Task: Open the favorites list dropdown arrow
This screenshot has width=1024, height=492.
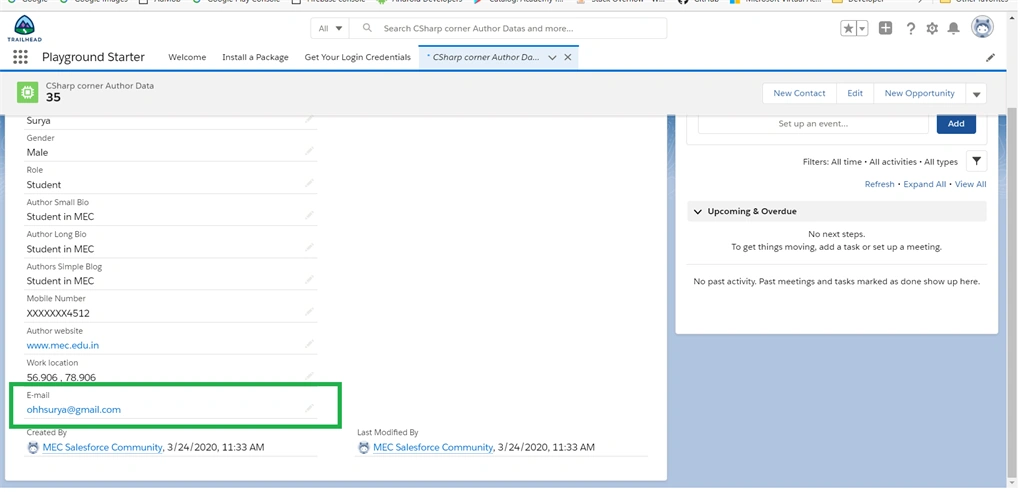Action: click(862, 29)
